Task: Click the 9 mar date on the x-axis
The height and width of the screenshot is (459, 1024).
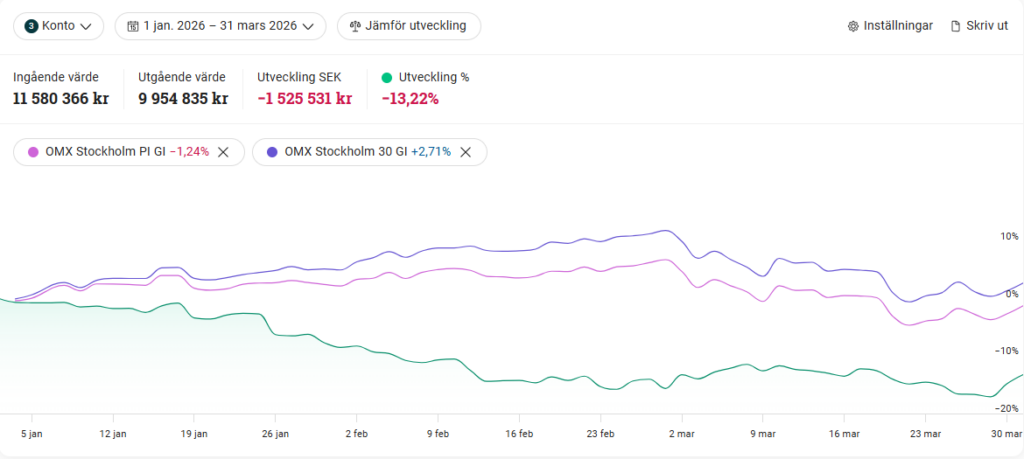Action: [763, 434]
